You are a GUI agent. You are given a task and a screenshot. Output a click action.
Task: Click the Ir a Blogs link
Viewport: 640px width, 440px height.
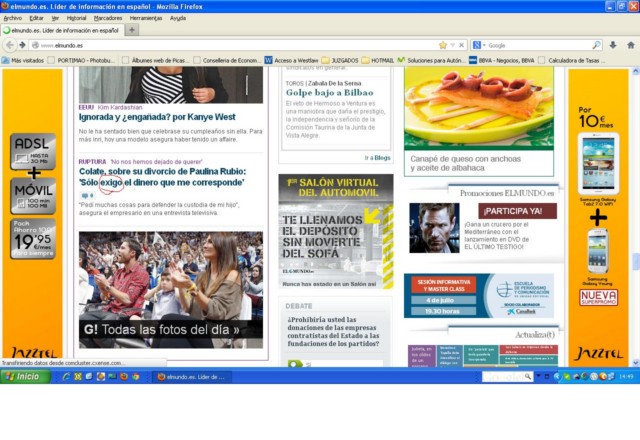coord(378,158)
